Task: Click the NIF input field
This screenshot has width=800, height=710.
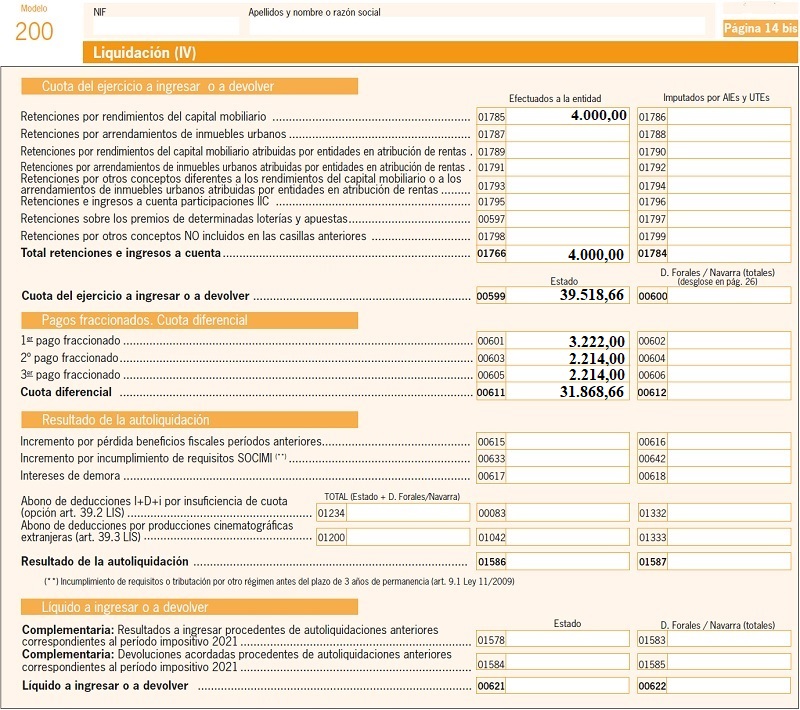Action: [166, 26]
